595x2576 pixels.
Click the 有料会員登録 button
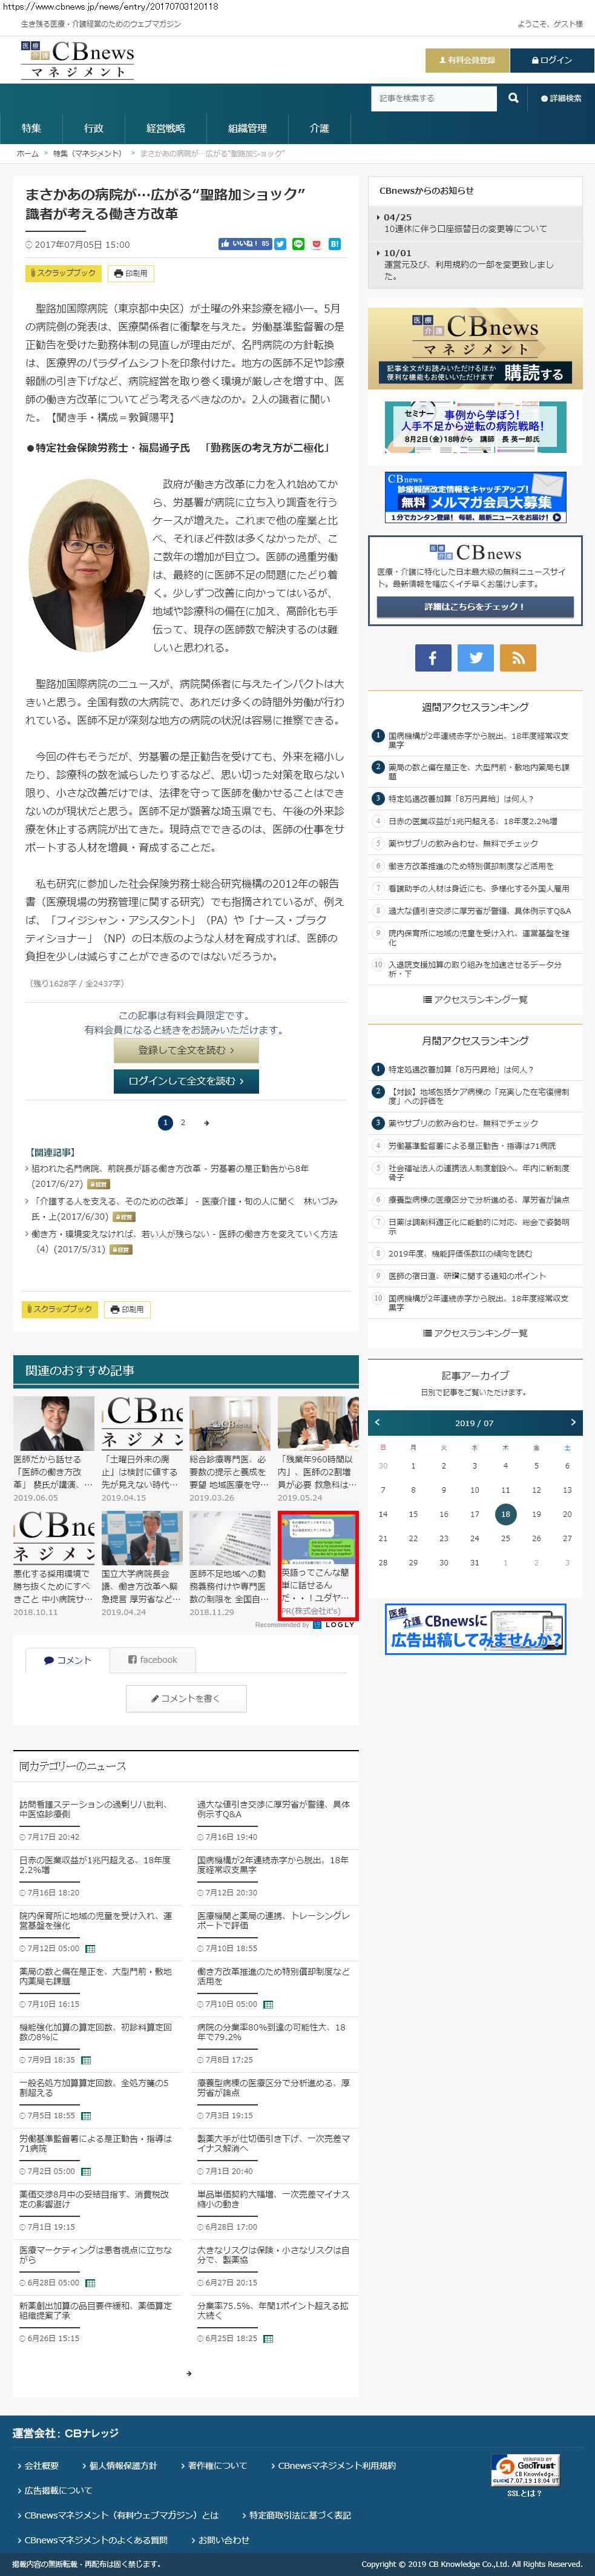(466, 60)
